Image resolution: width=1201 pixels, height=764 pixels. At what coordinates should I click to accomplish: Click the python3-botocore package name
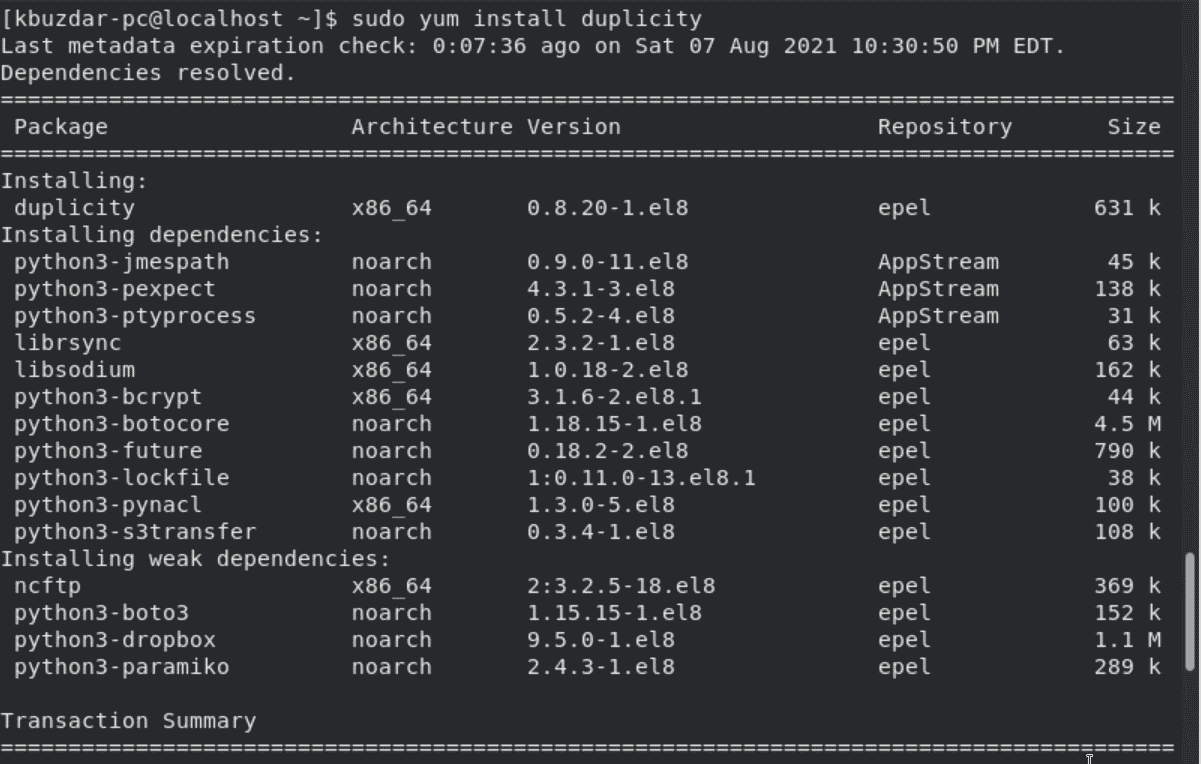click(121, 424)
